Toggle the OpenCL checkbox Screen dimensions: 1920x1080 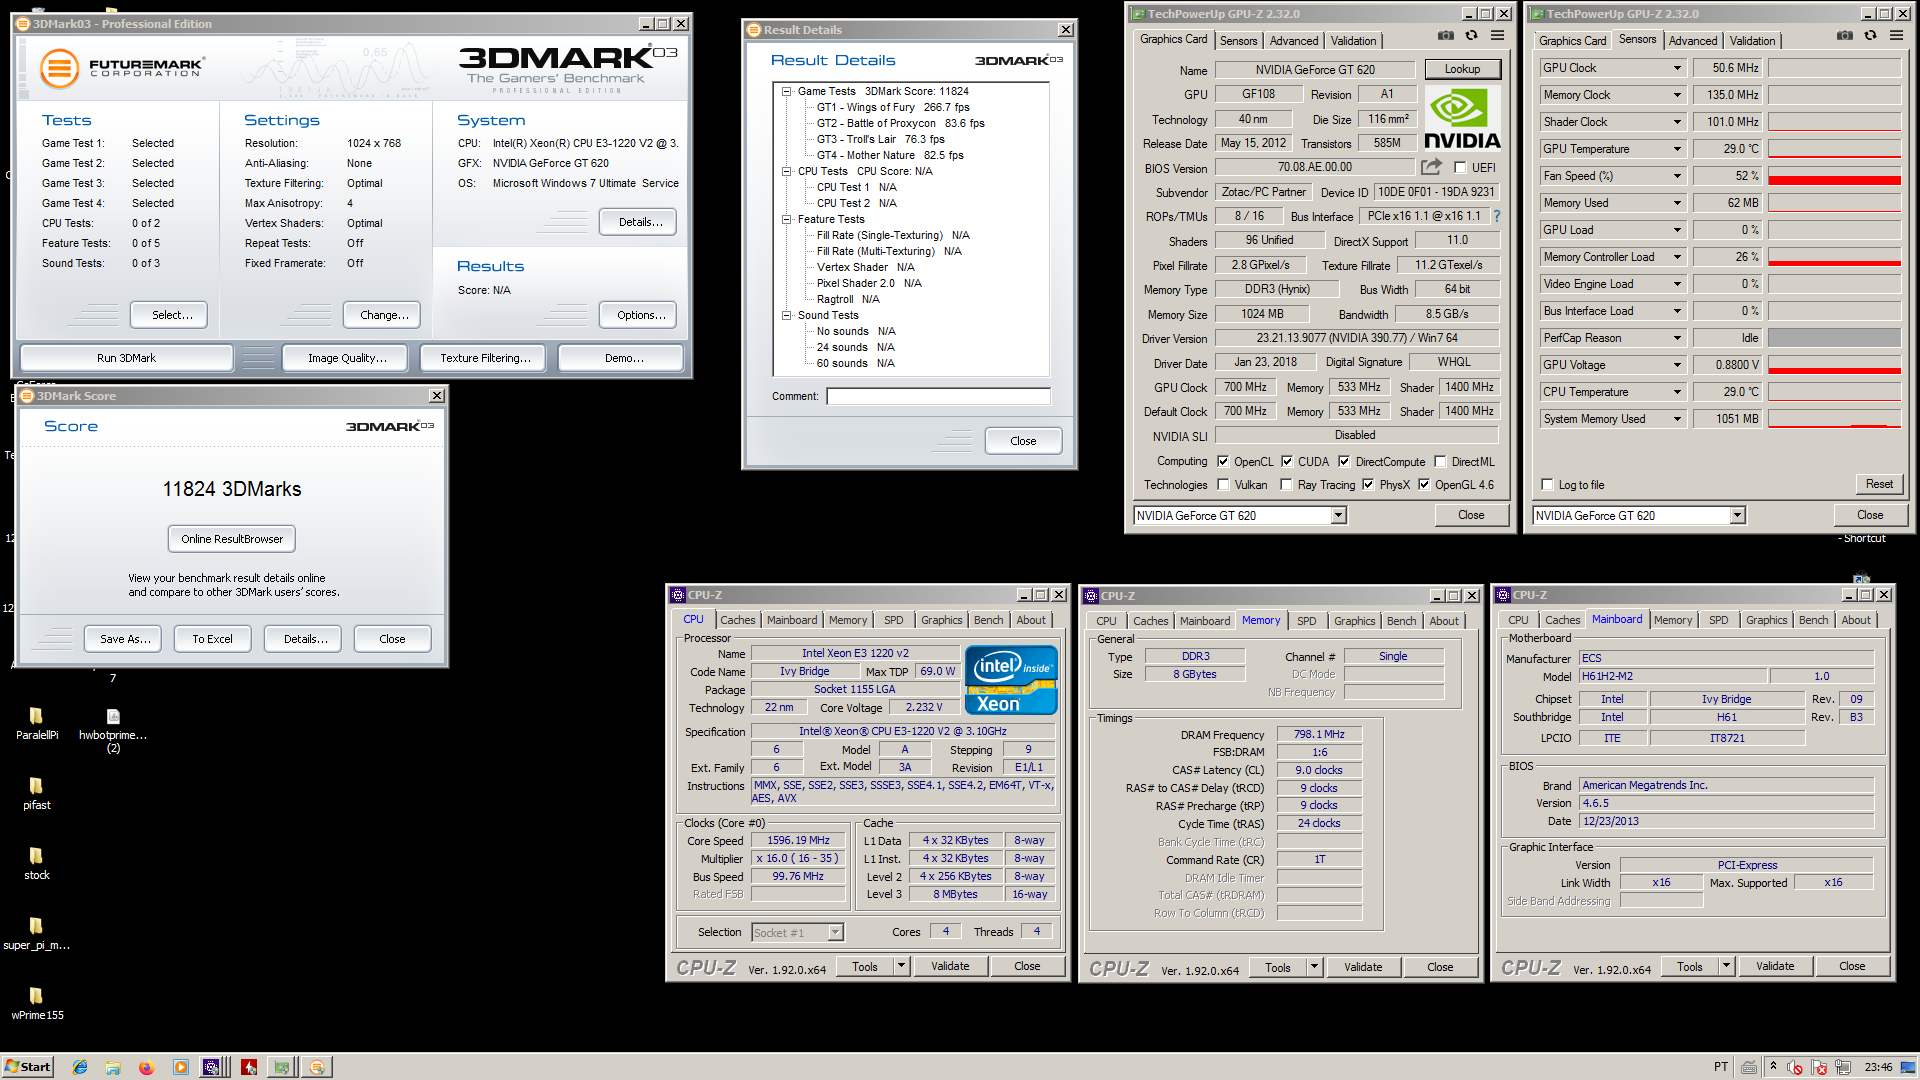tap(1223, 462)
